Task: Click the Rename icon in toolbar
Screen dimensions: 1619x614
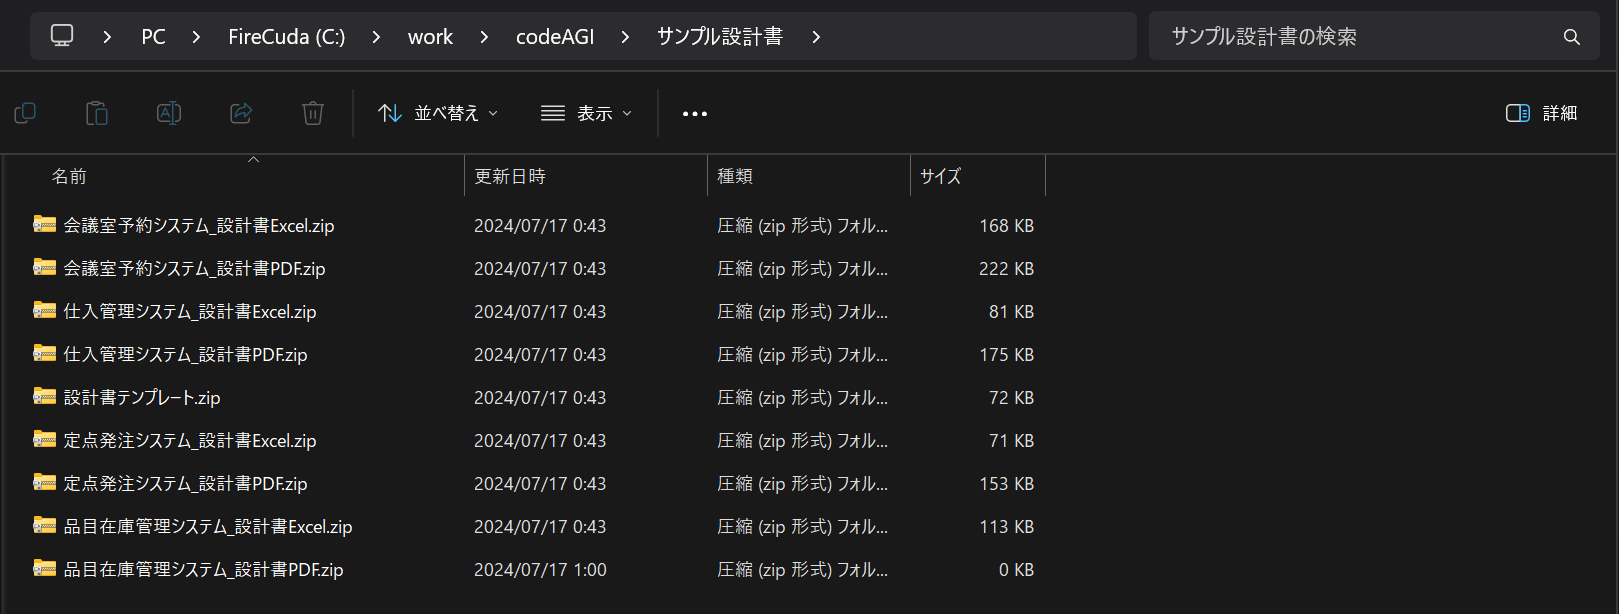Action: coord(169,113)
